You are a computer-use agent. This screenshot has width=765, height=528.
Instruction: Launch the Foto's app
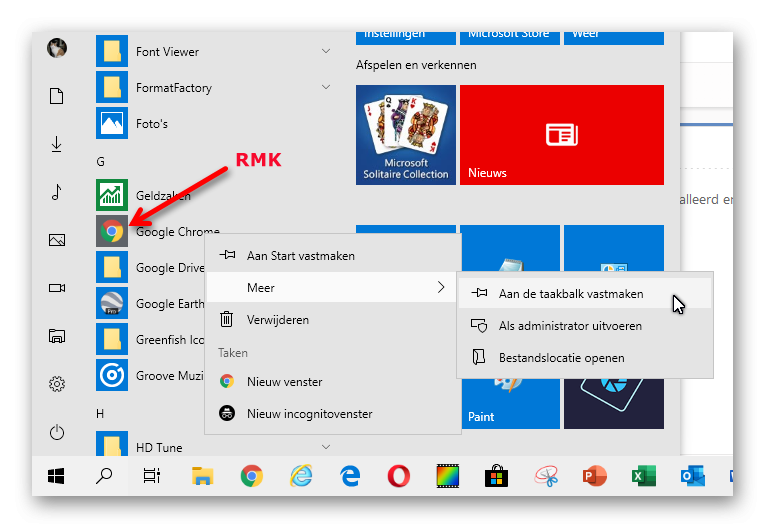point(213,123)
